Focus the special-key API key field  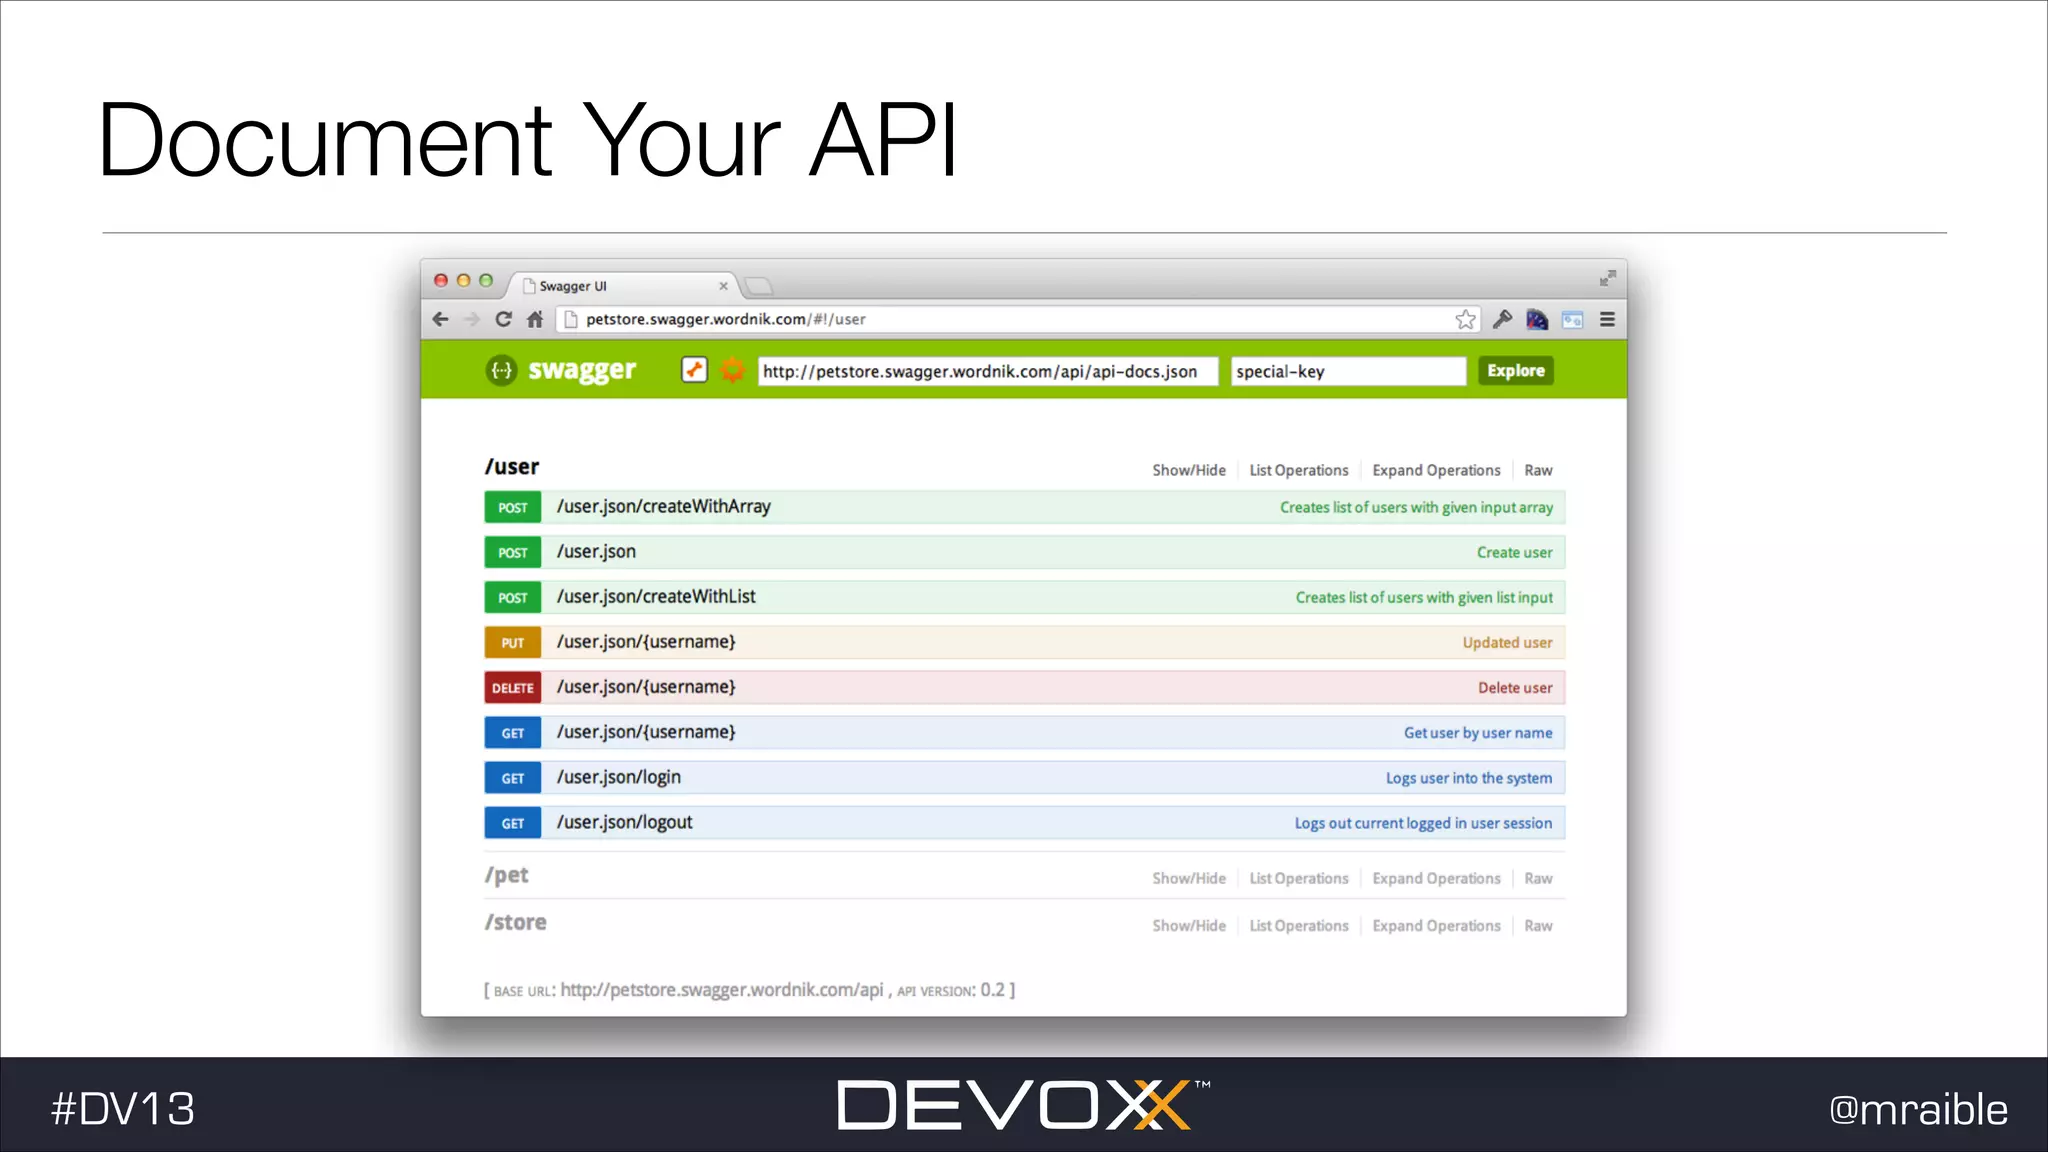1347,371
